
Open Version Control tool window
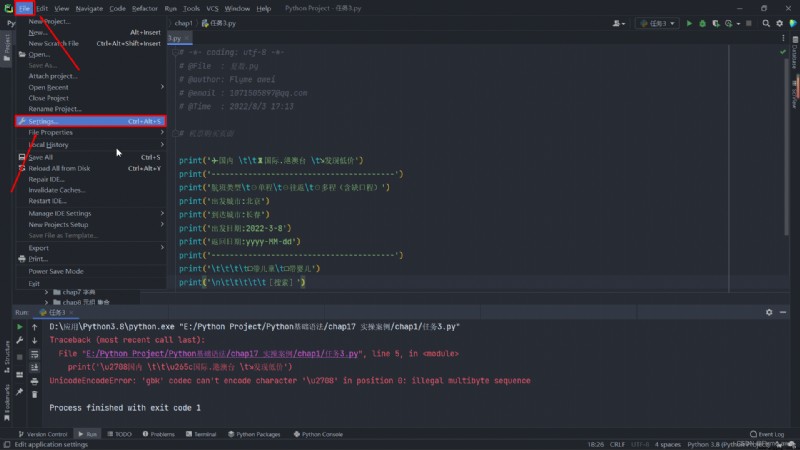tap(43, 434)
